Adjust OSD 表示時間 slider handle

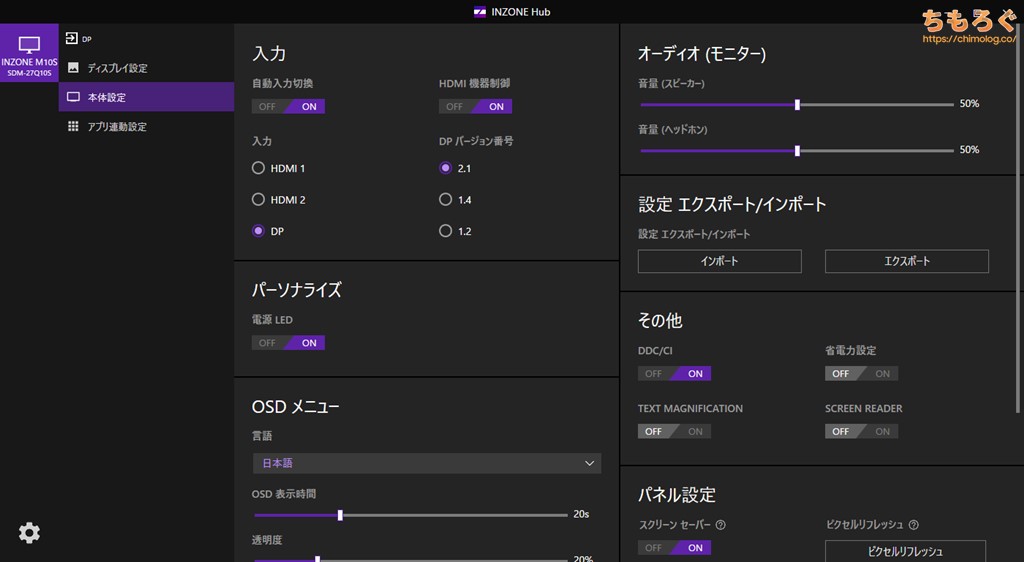340,515
